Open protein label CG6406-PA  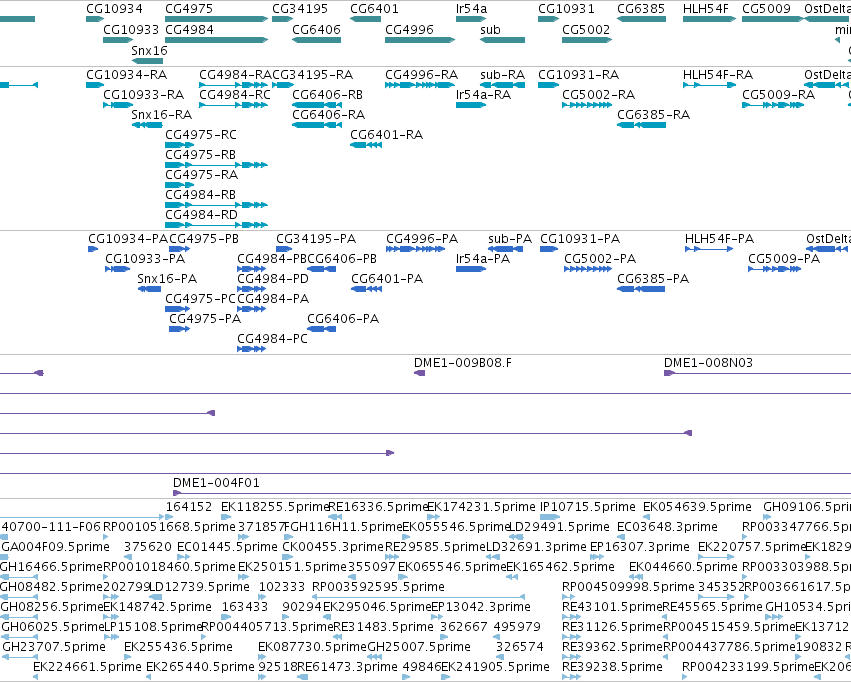343,318
